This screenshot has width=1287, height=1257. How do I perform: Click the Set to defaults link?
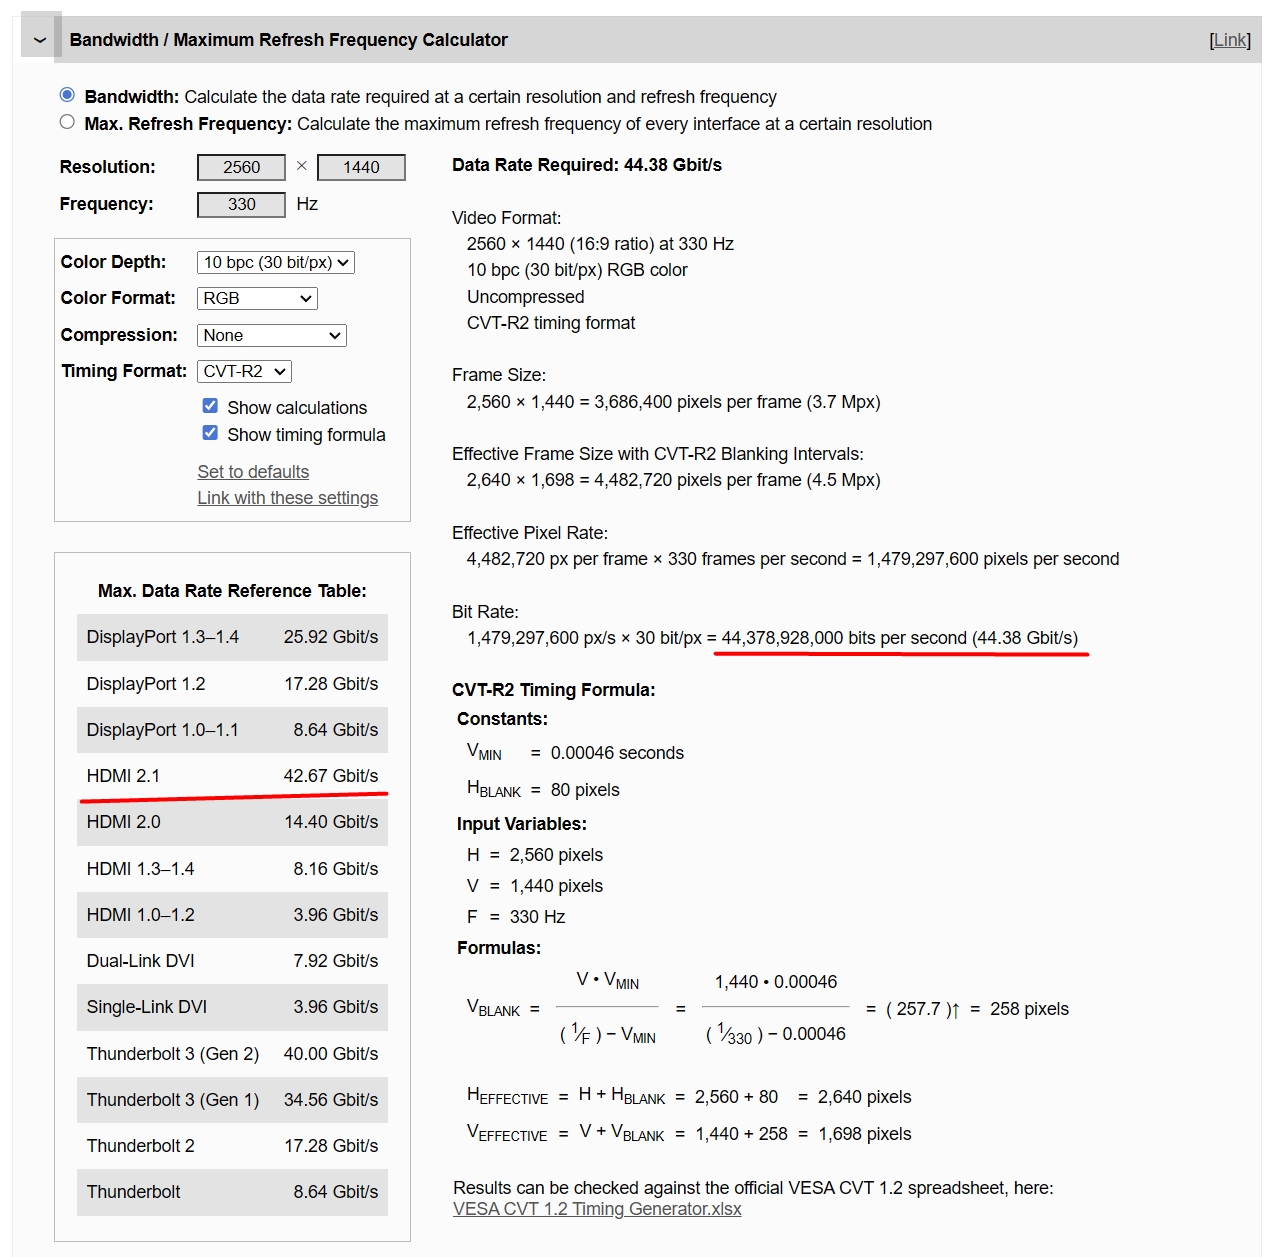(x=253, y=471)
